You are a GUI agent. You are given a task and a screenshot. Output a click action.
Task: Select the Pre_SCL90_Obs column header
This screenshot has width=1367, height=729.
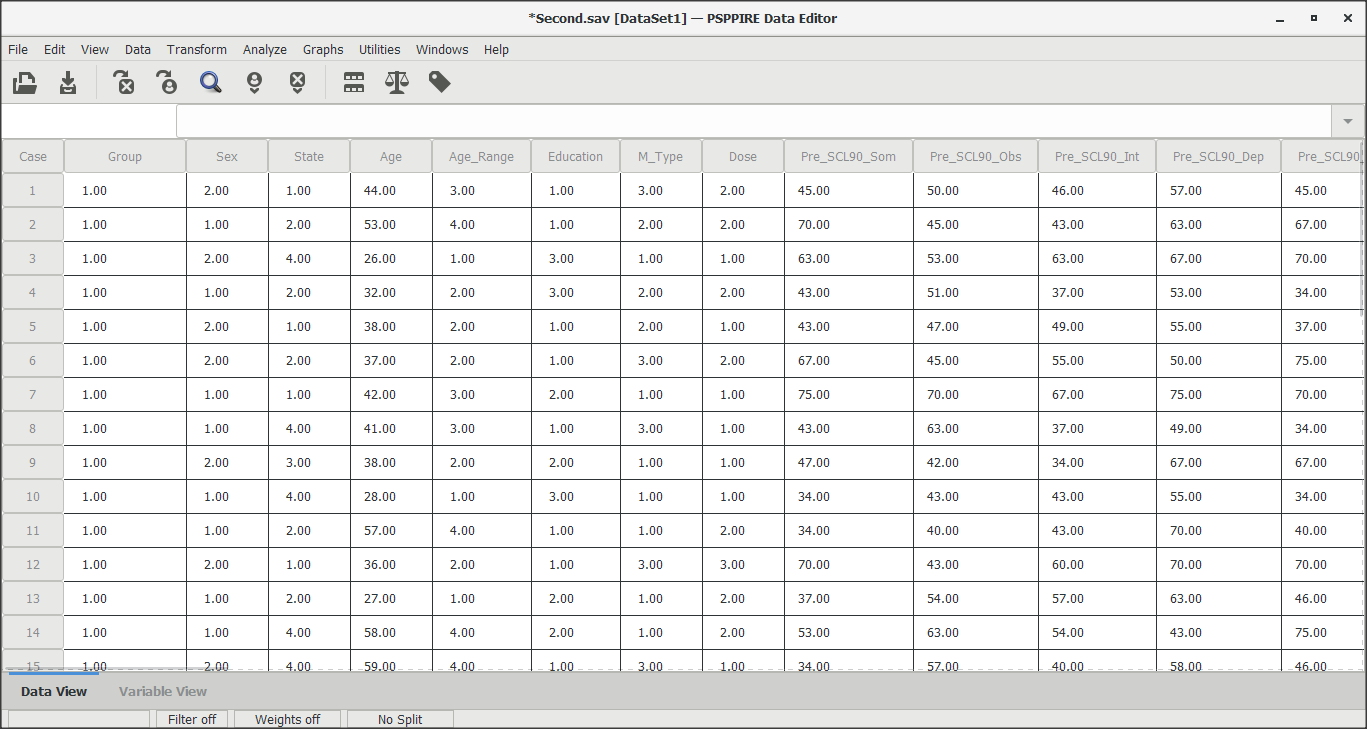[976, 156]
